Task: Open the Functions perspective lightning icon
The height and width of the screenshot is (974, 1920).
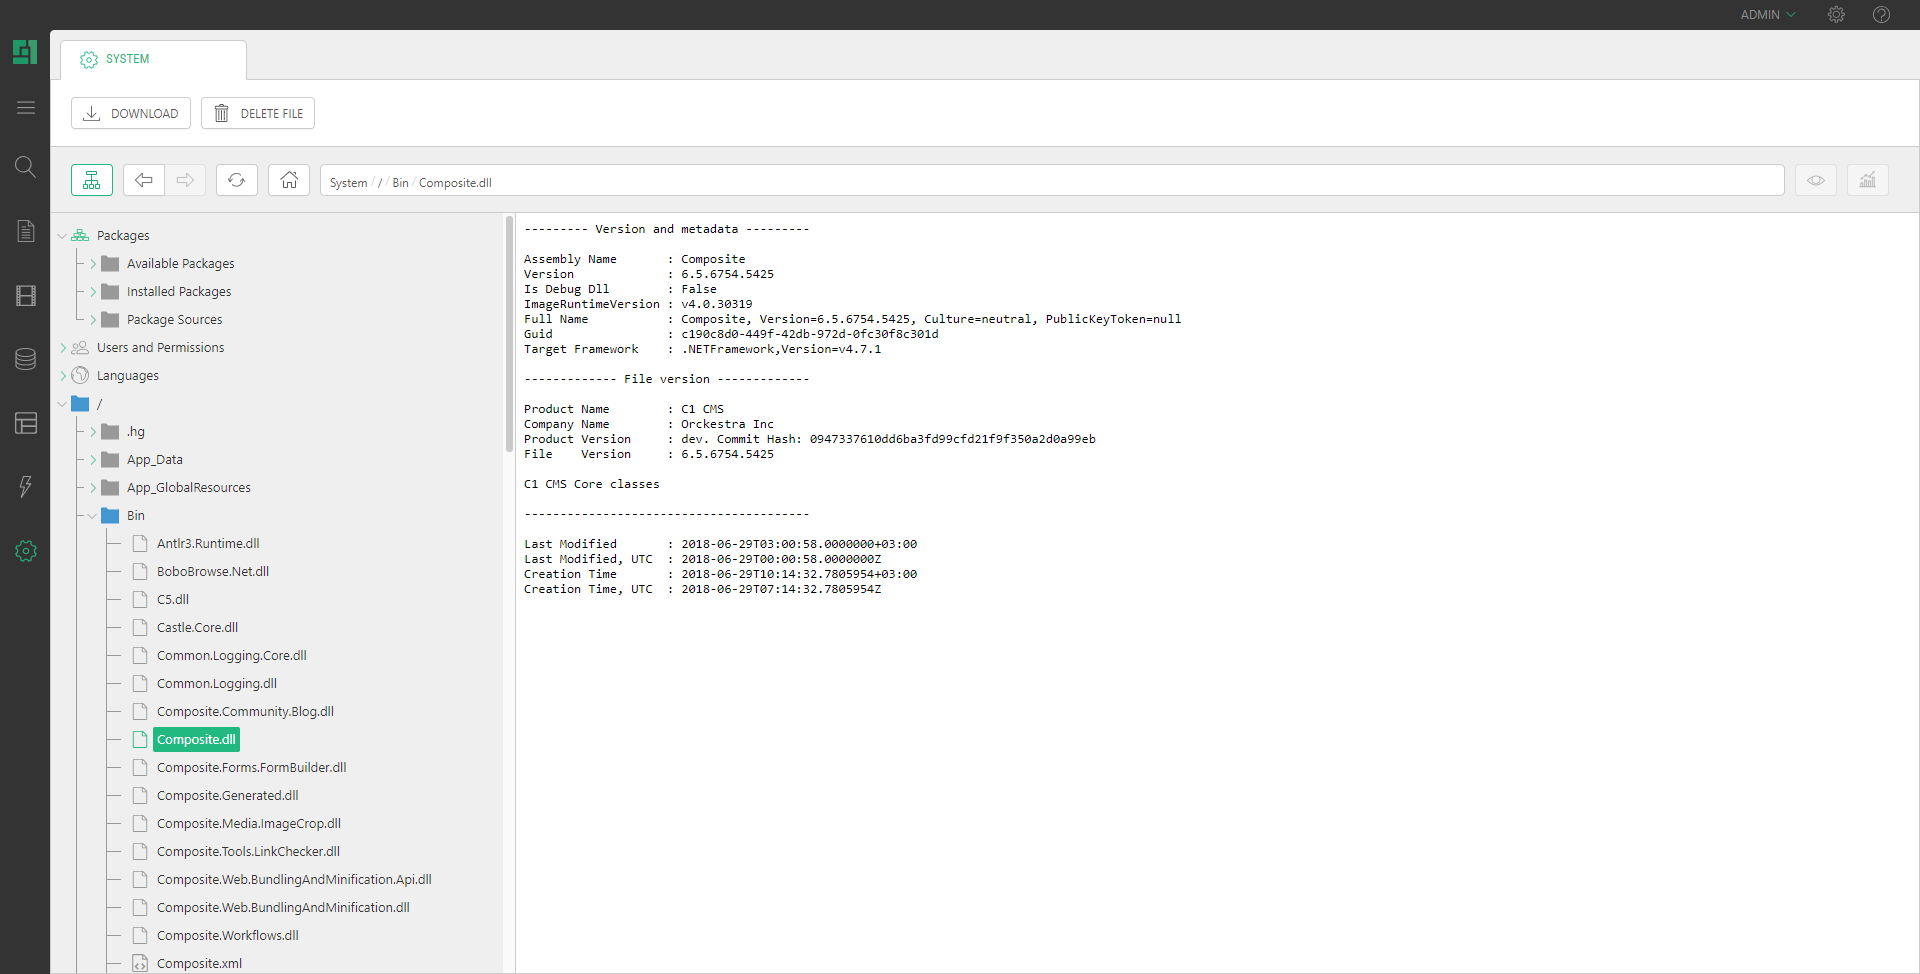Action: (x=26, y=487)
